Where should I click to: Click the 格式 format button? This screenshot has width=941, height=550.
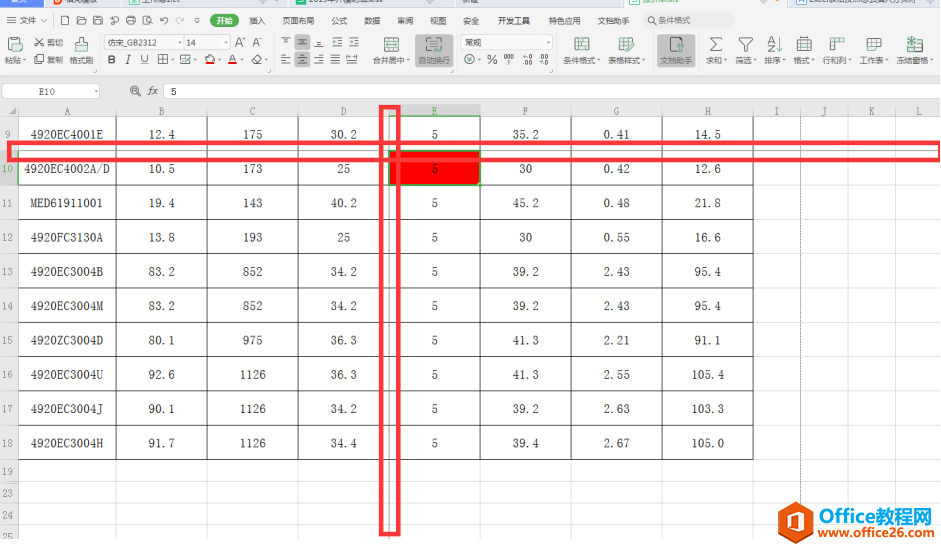pos(804,50)
